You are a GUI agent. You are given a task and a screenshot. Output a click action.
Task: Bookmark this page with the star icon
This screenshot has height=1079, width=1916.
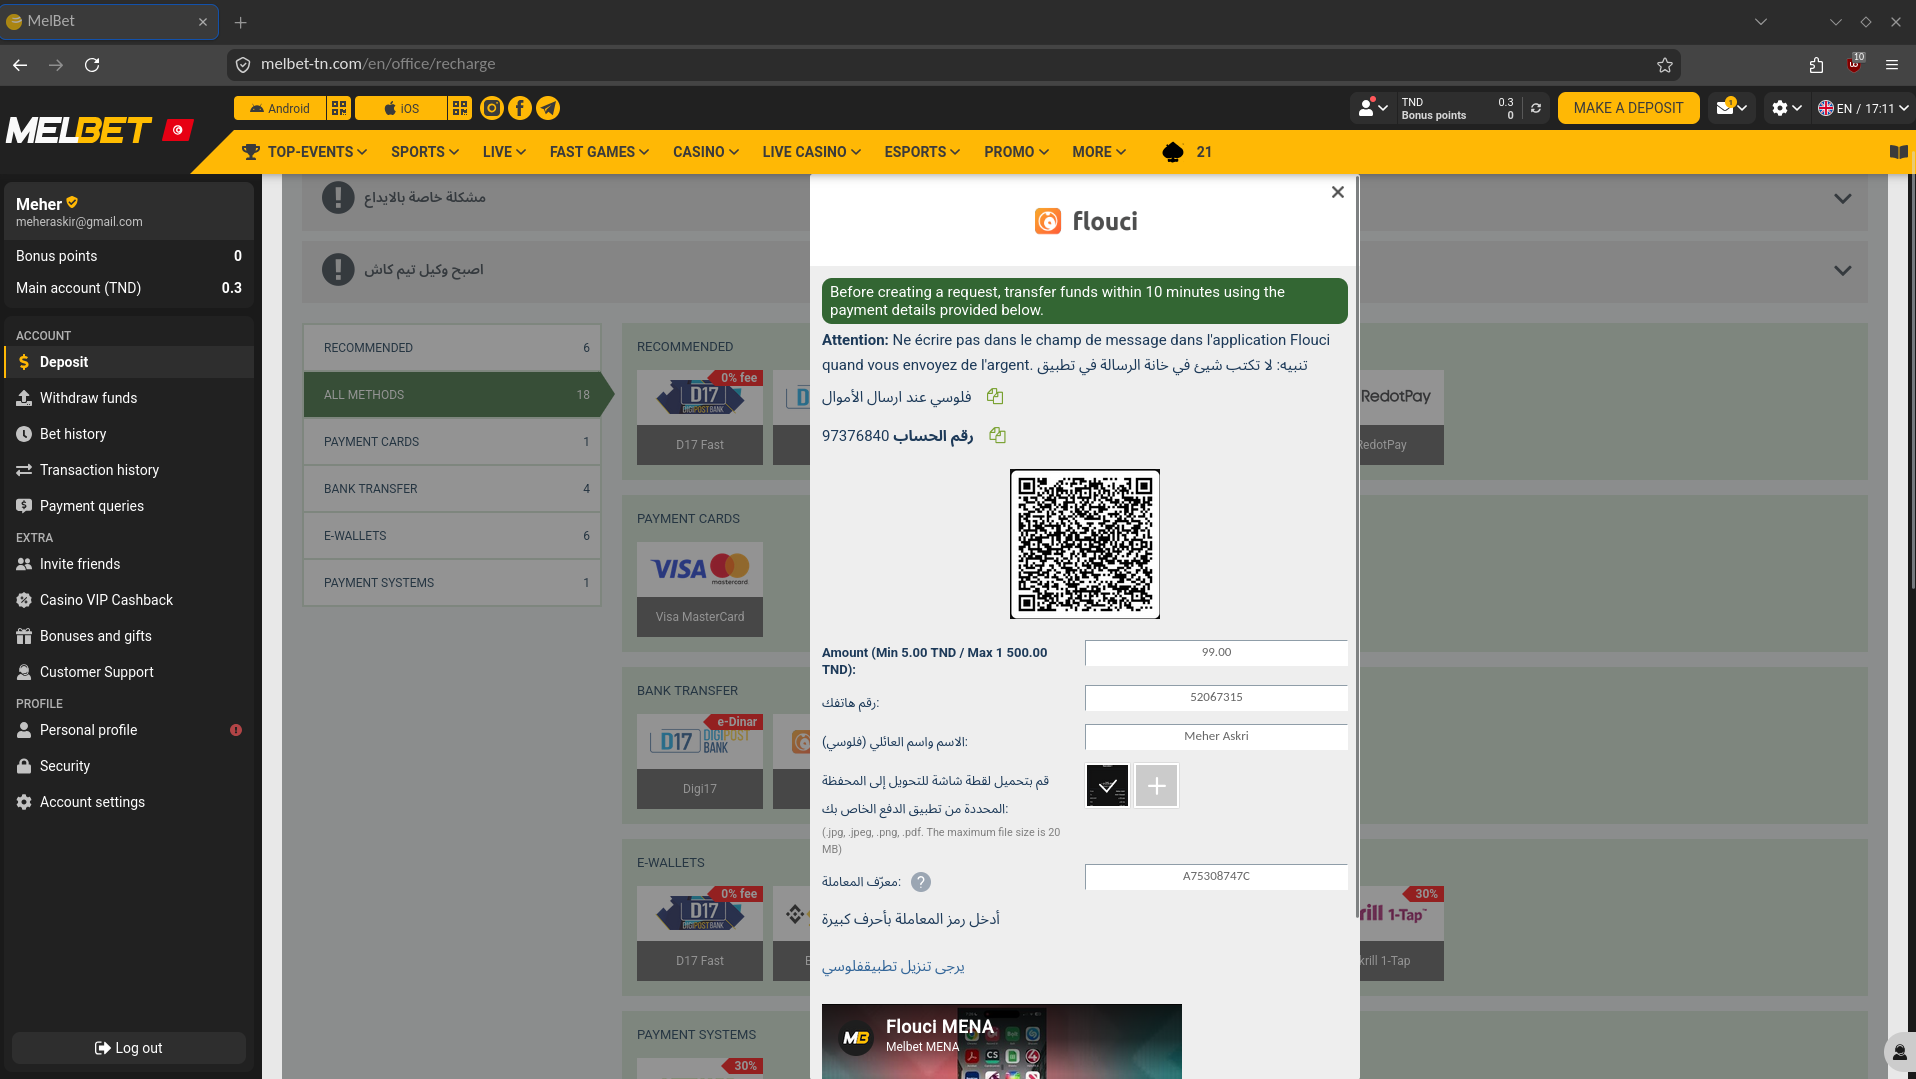coord(1665,65)
